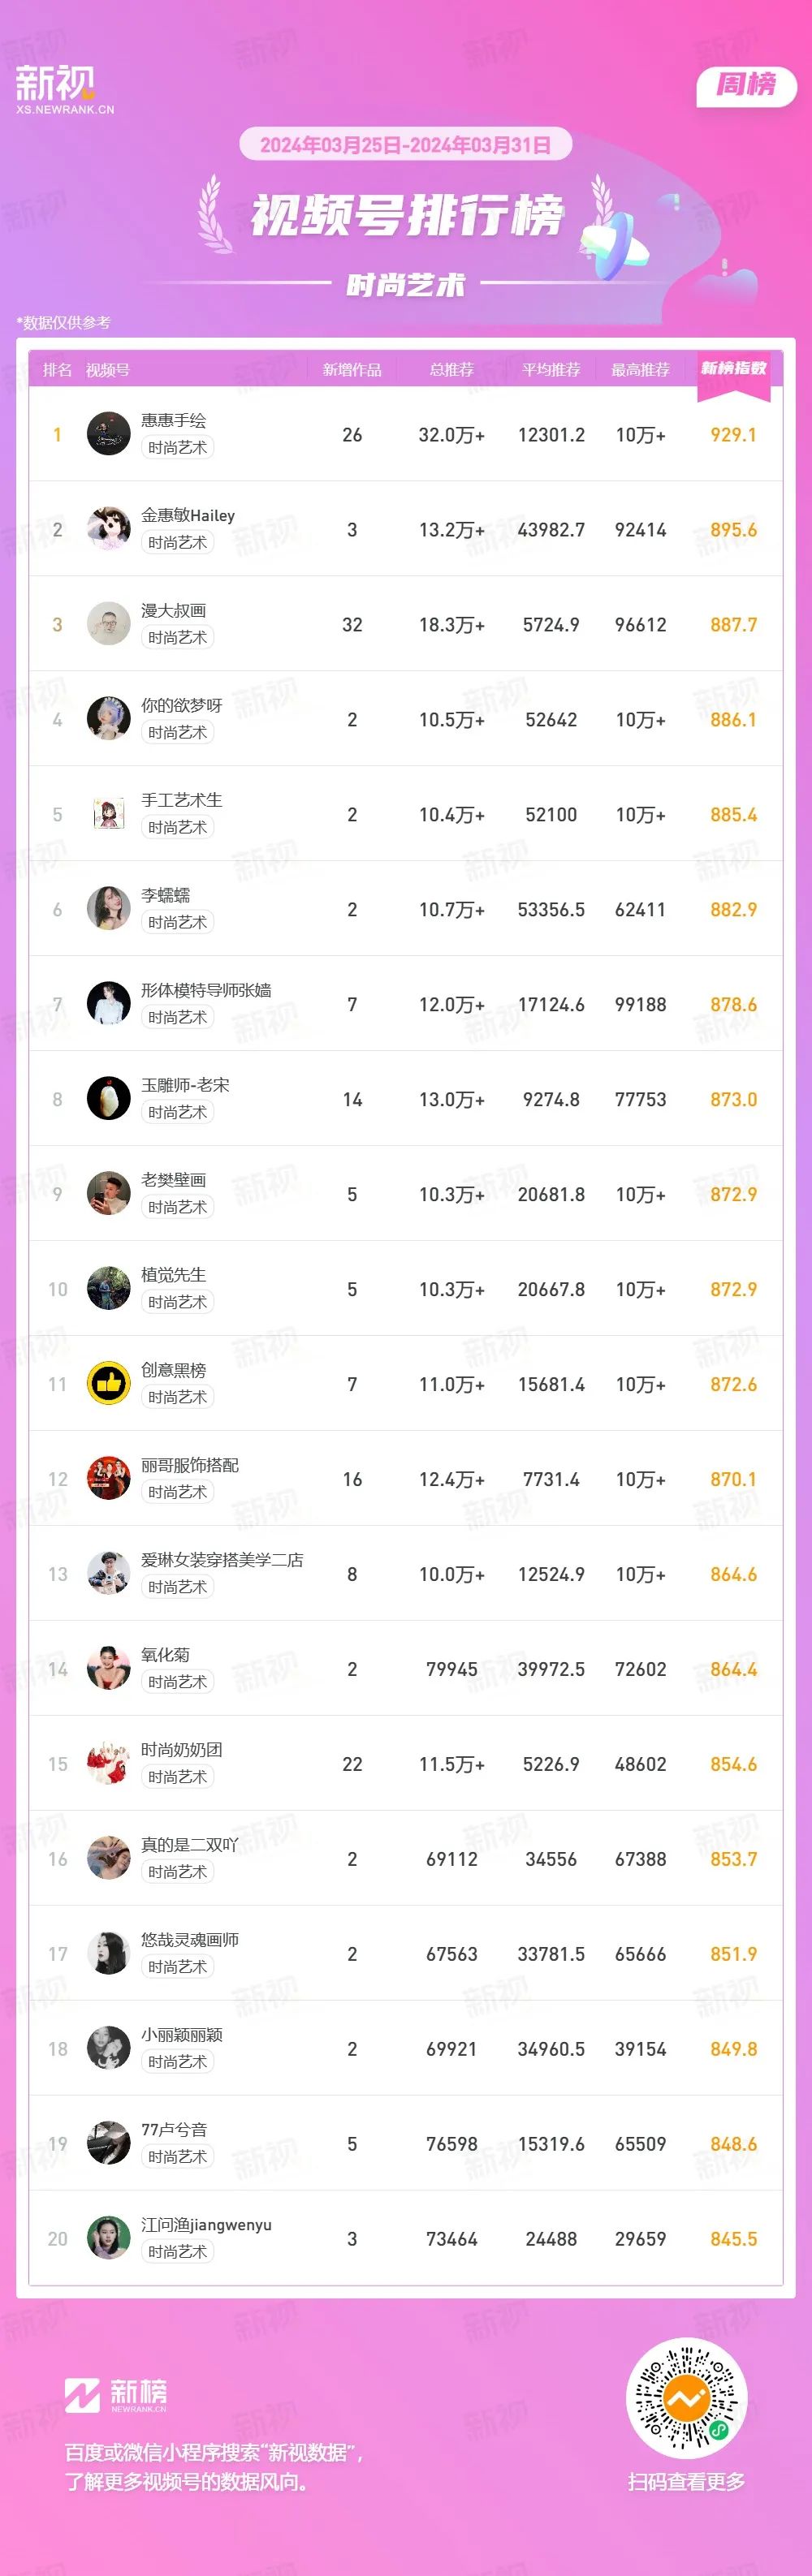Click index score 929.1 in first row
The width and height of the screenshot is (812, 2576).
point(733,435)
